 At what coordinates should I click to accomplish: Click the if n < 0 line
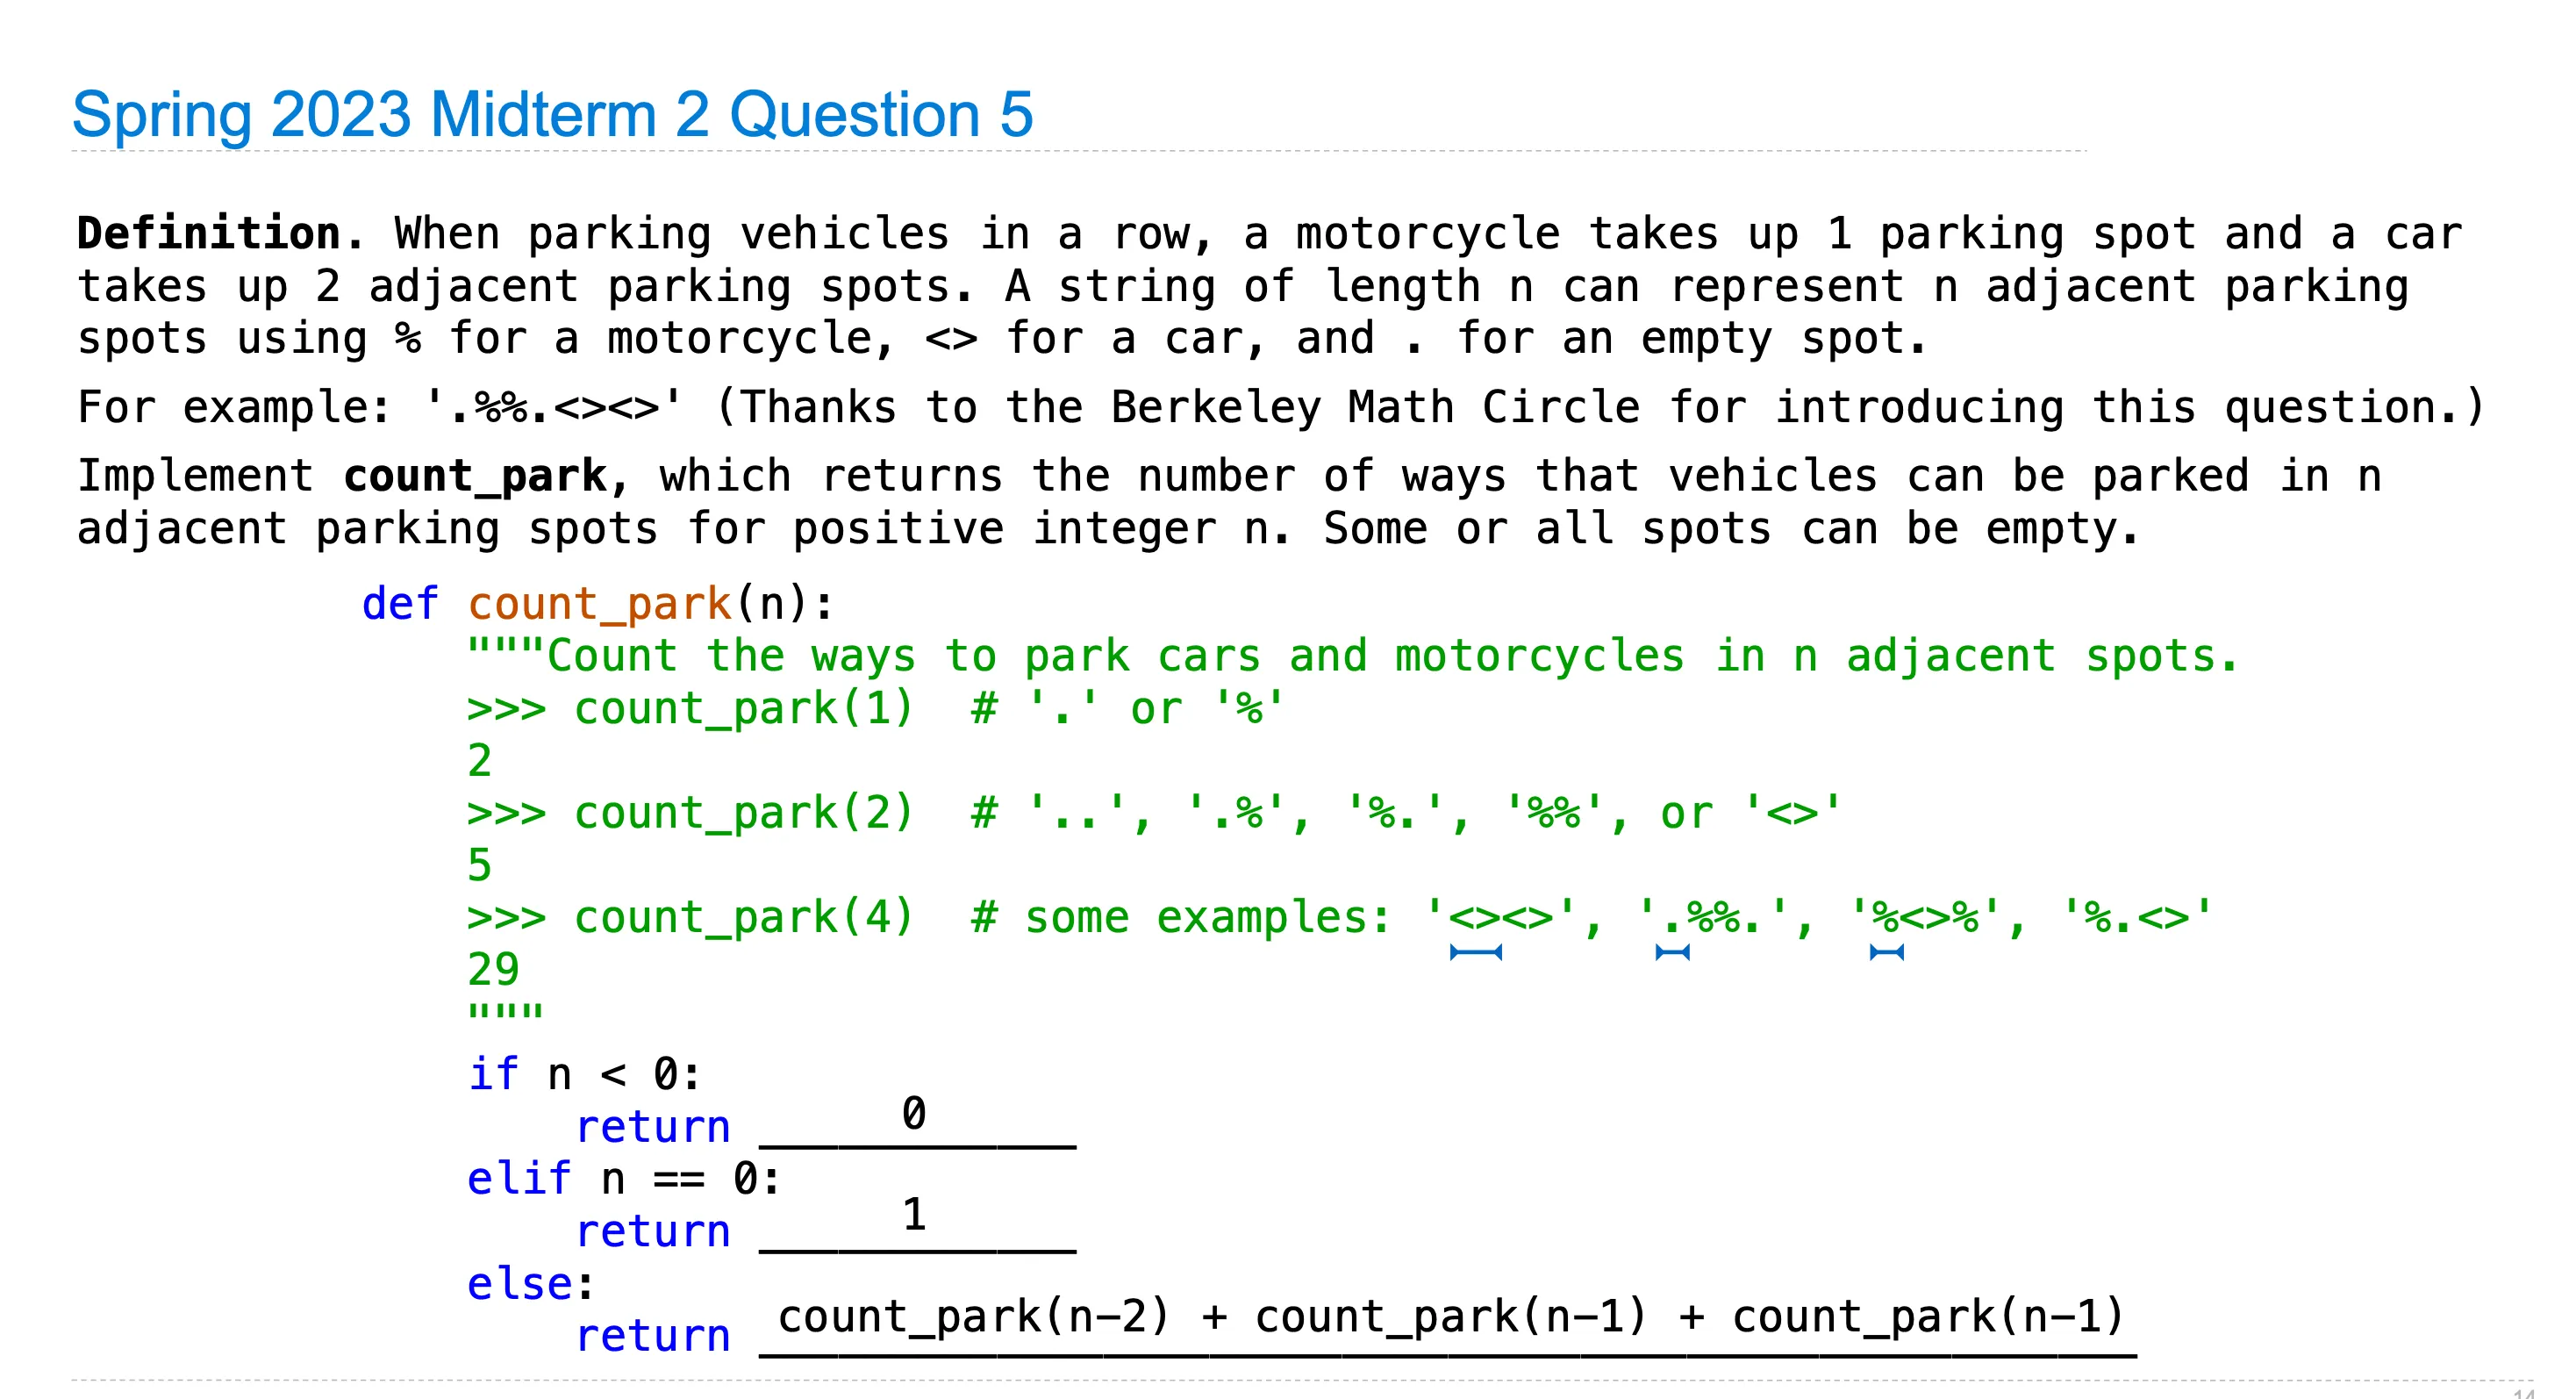[x=584, y=1074]
